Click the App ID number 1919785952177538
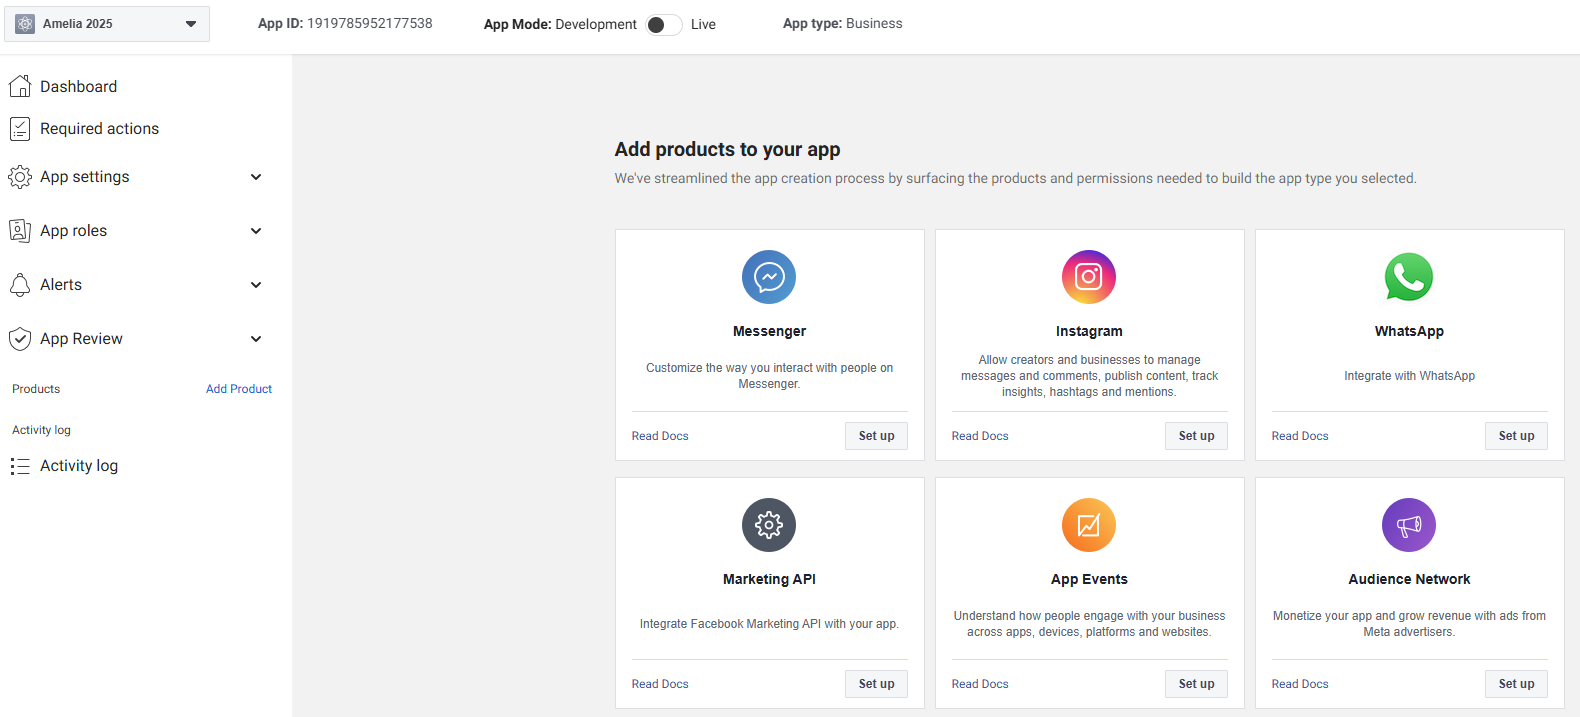The width and height of the screenshot is (1580, 717). point(370,23)
